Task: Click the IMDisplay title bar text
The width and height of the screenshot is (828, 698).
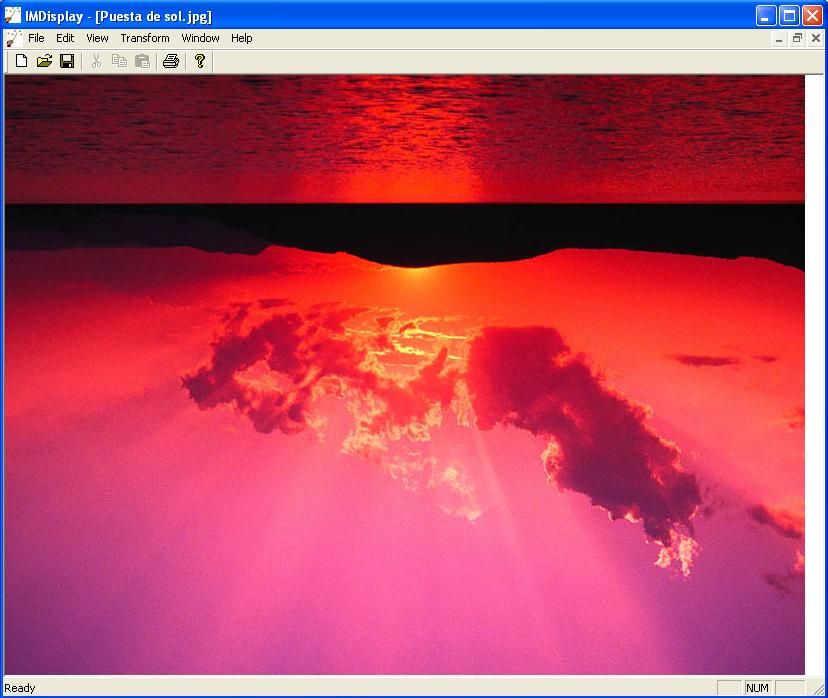Action: pyautogui.click(x=118, y=16)
